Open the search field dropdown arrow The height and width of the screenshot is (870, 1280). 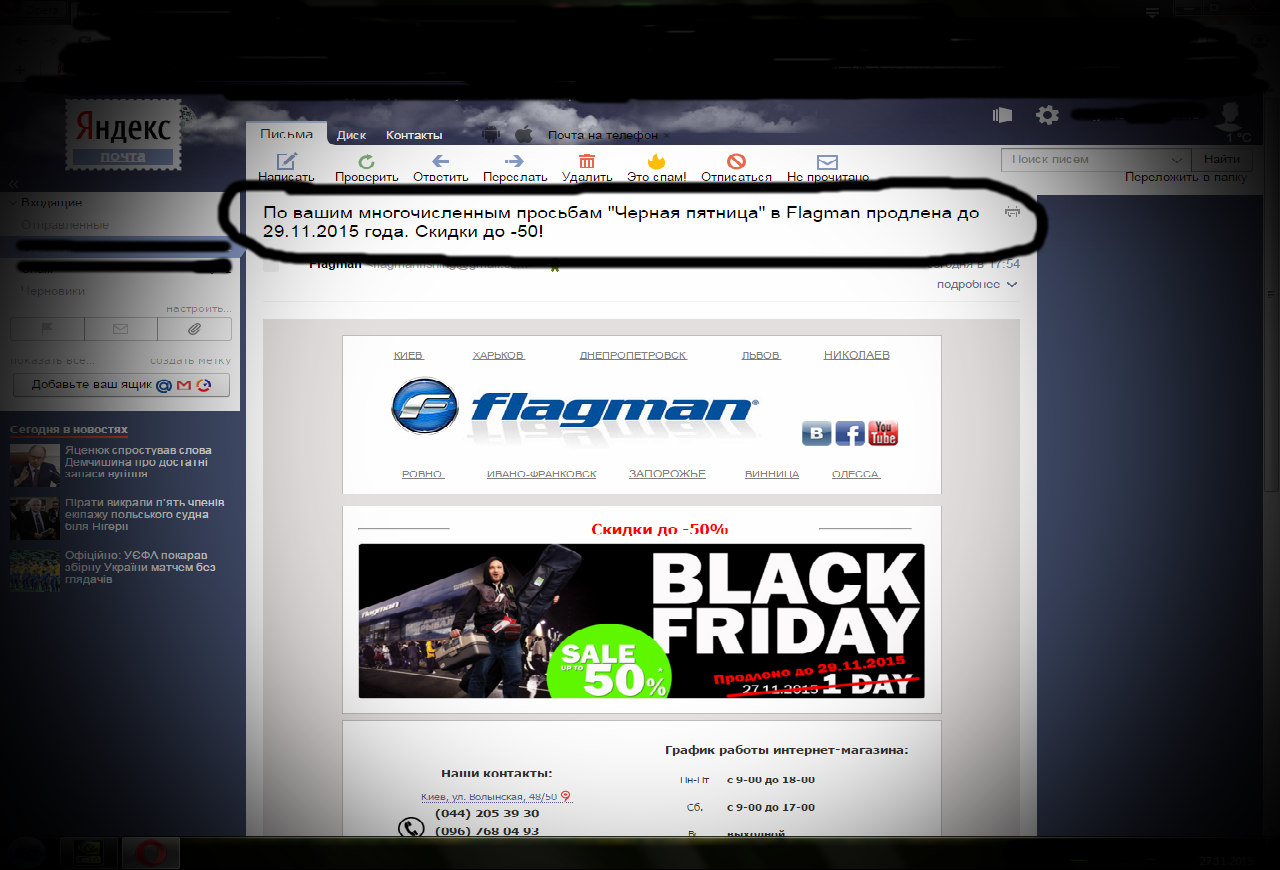click(1177, 159)
